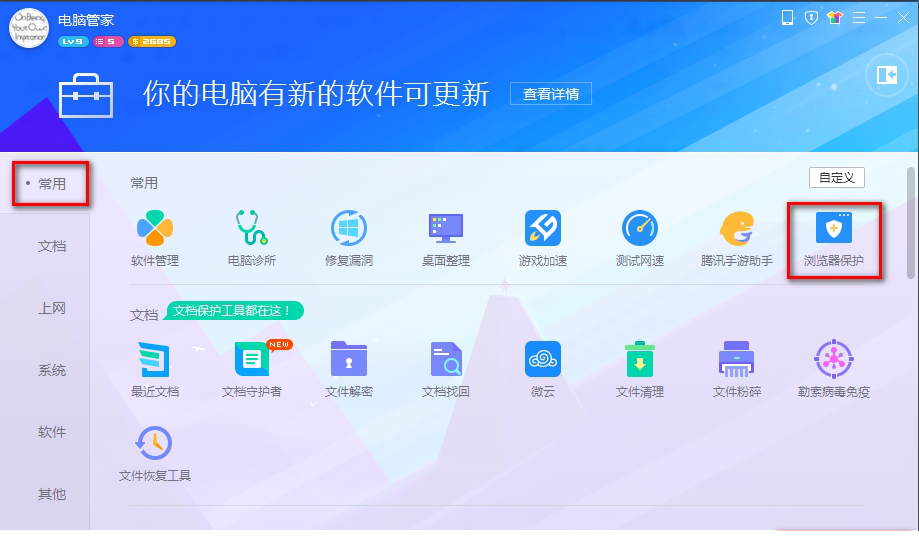Switch to the 文档 sidebar tab

[52, 246]
